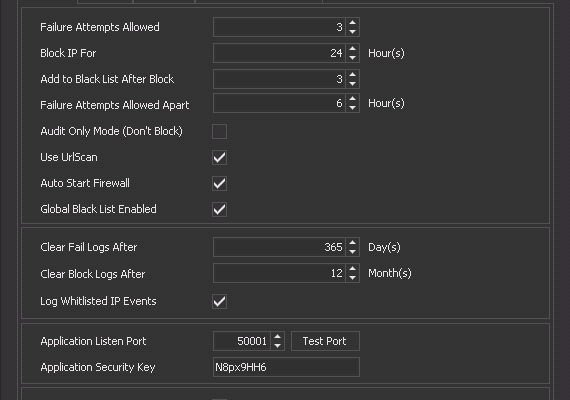The width and height of the screenshot is (570, 400).
Task: Select the Block IP For value field
Action: pyautogui.click(x=279, y=53)
